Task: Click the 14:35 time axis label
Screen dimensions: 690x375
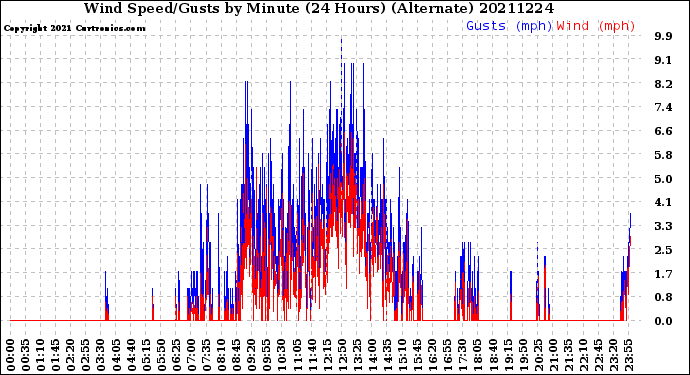Action: pos(387,355)
